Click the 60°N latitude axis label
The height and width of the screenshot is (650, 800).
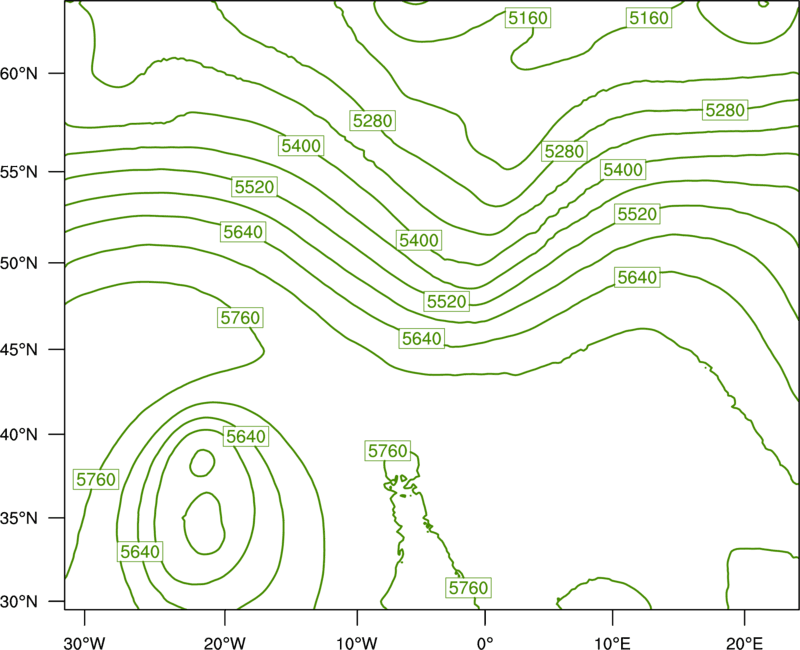tap(19, 74)
